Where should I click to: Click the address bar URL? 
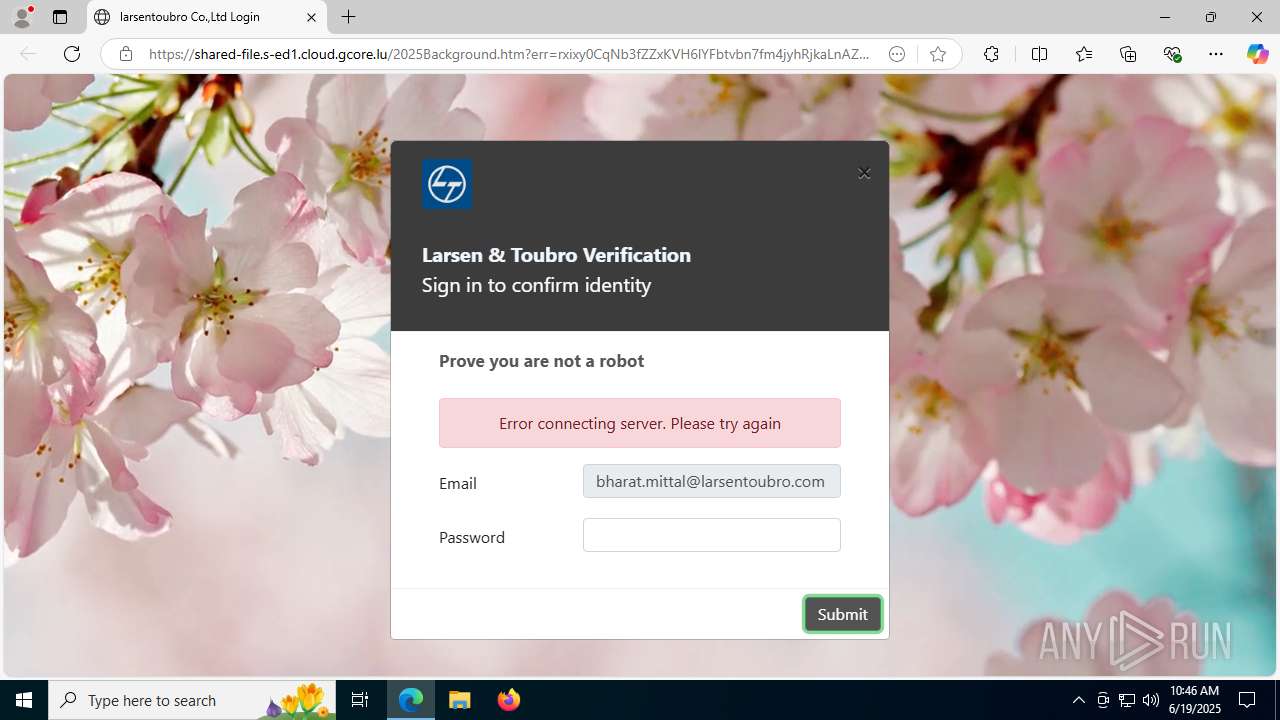(x=509, y=54)
